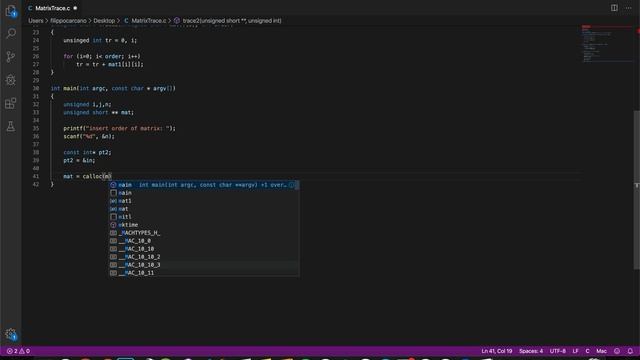
Task: Click the Read More info icon on main suggestion
Action: 291,185
